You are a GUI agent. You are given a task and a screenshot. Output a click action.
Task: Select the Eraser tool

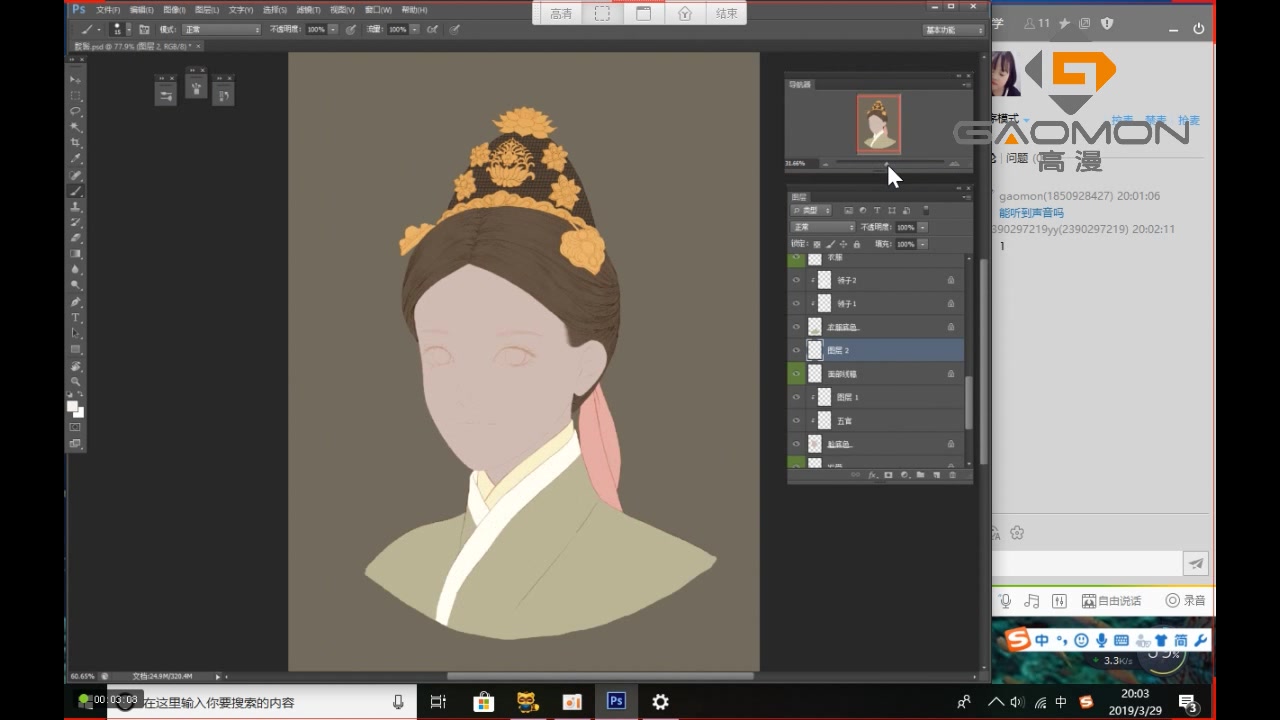click(75, 238)
